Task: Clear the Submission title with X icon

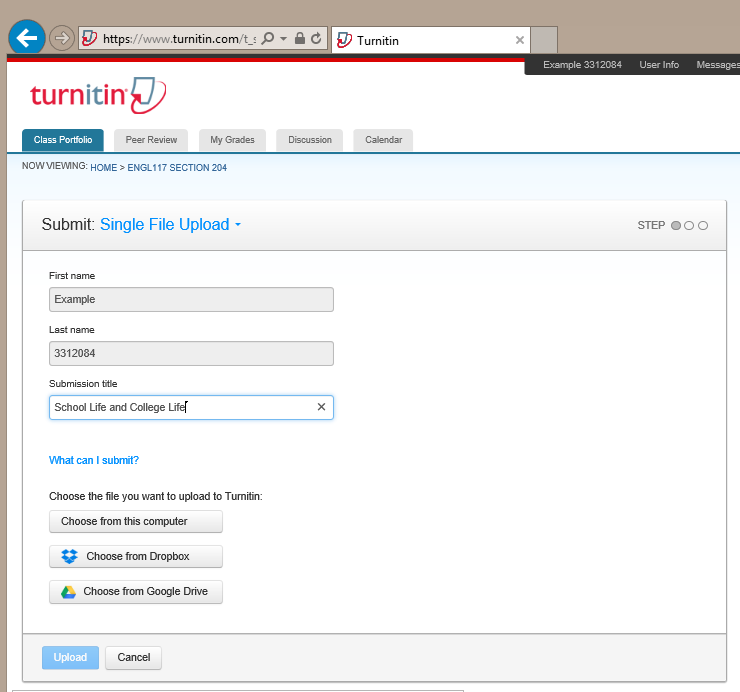Action: [321, 407]
